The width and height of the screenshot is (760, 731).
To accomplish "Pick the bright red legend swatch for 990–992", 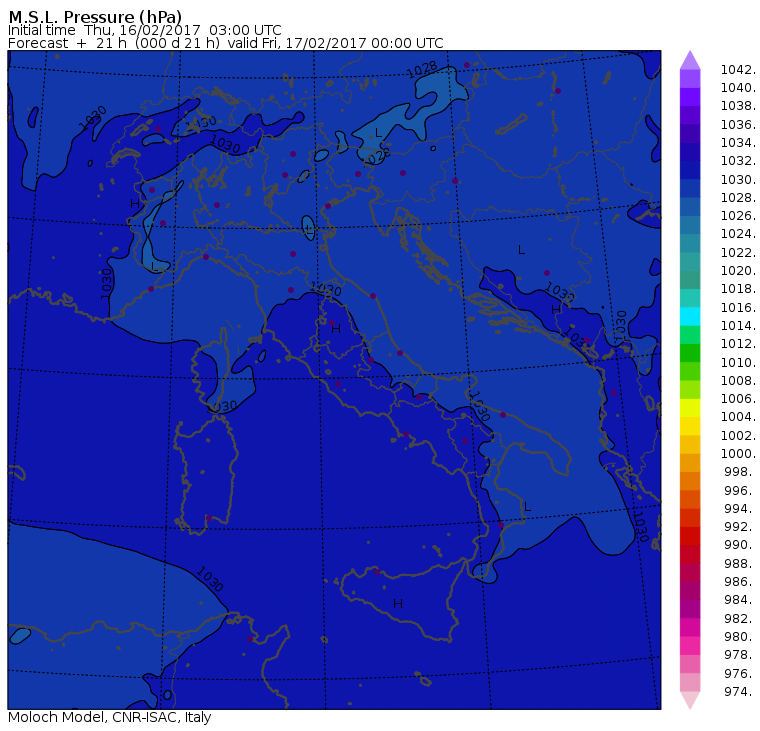I will 690,536.
